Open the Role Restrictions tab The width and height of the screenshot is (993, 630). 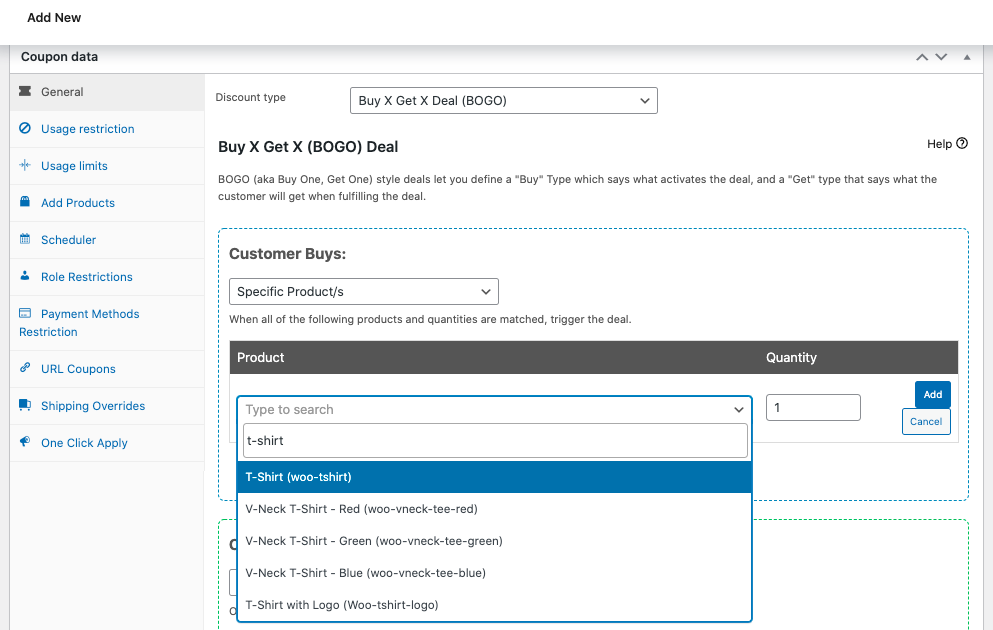[x=107, y=277]
